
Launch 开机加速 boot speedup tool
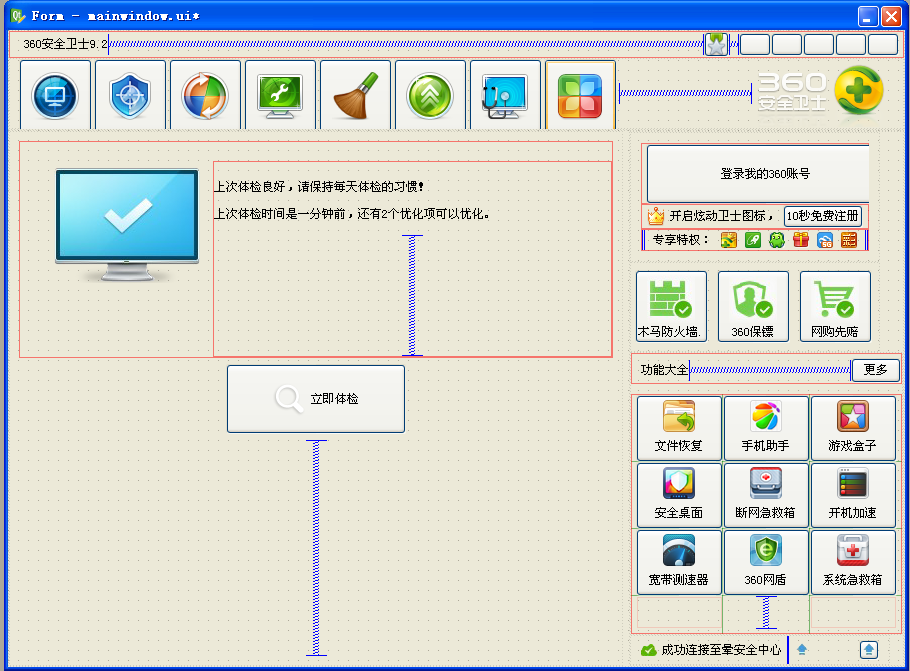(x=853, y=495)
